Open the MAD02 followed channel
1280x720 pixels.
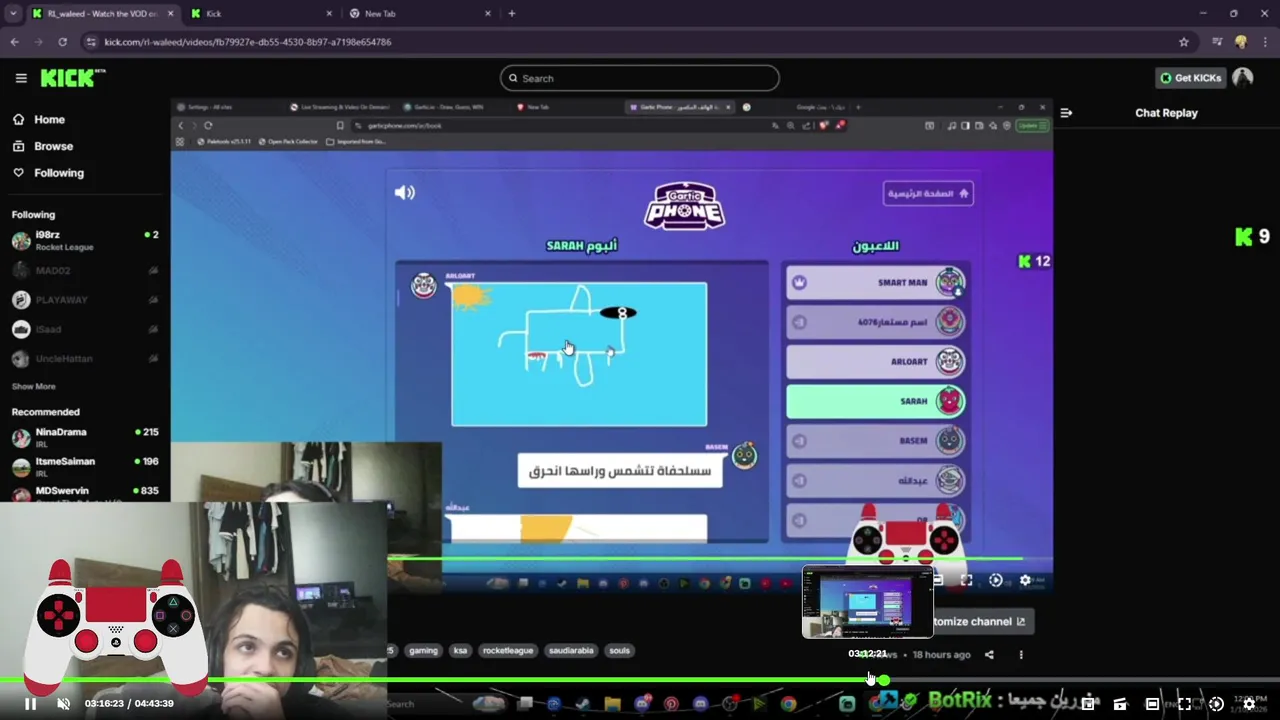click(x=85, y=270)
